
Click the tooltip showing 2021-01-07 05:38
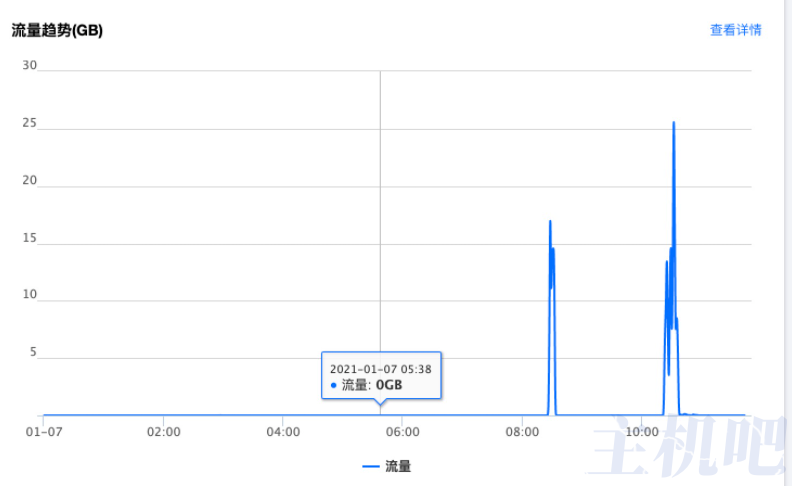(381, 375)
